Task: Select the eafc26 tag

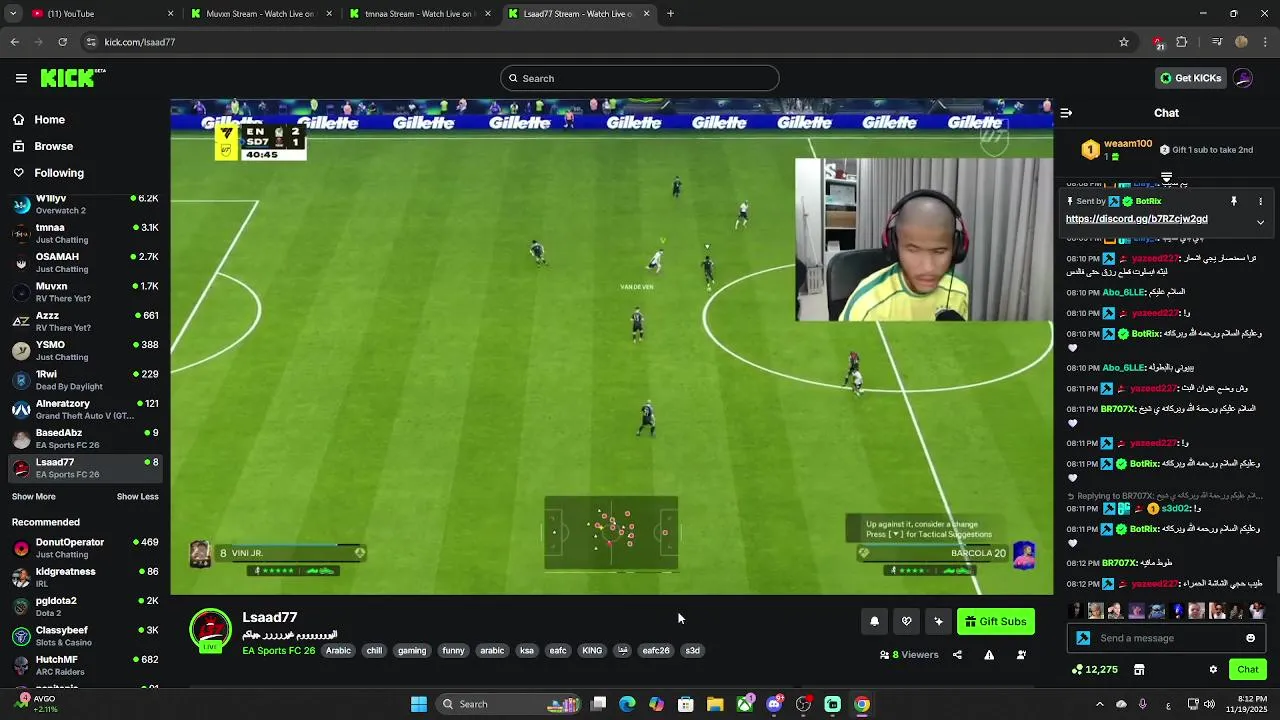Action: pos(656,651)
